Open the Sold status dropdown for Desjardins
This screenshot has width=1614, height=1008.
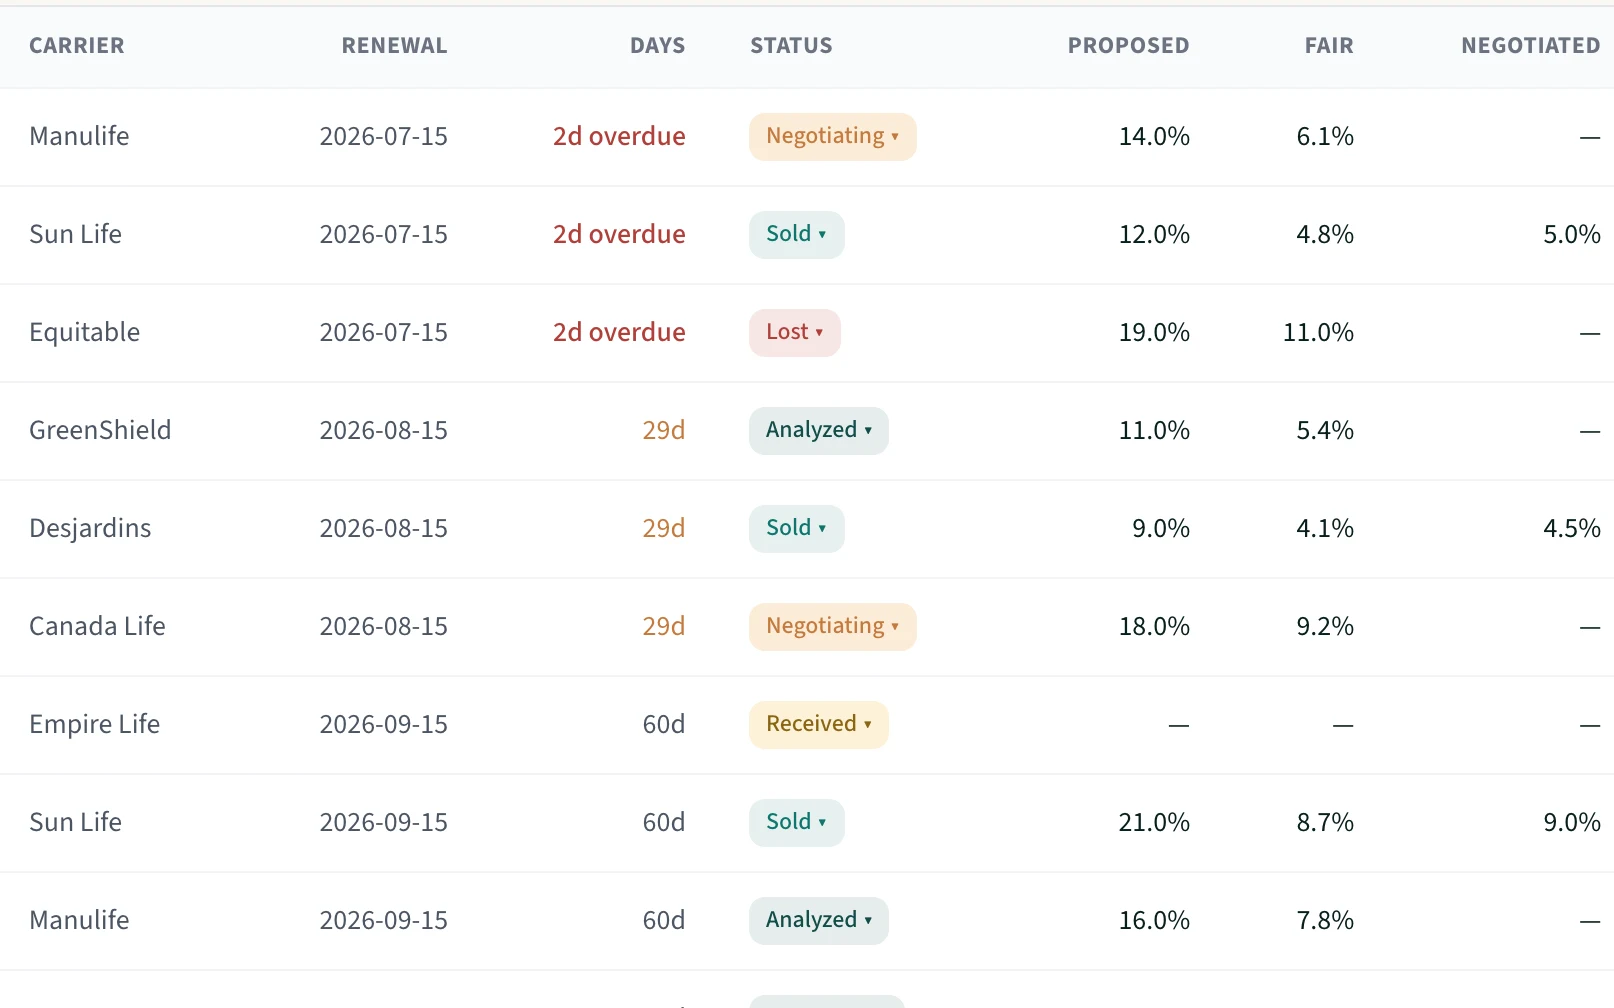796,529
